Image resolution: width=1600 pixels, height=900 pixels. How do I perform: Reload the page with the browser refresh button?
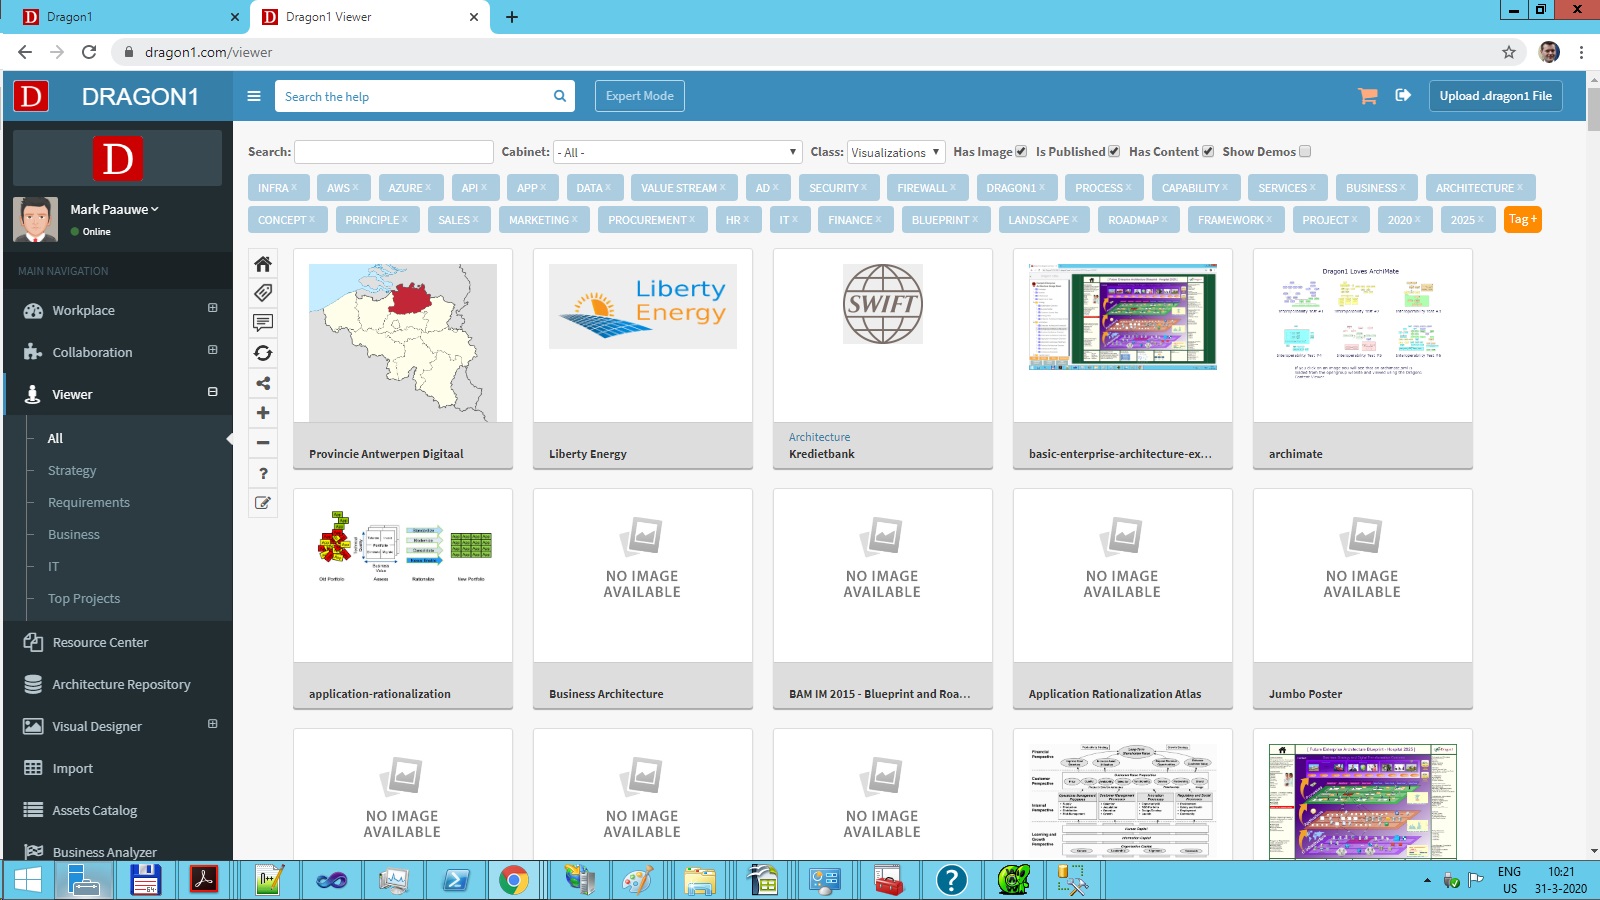89,52
